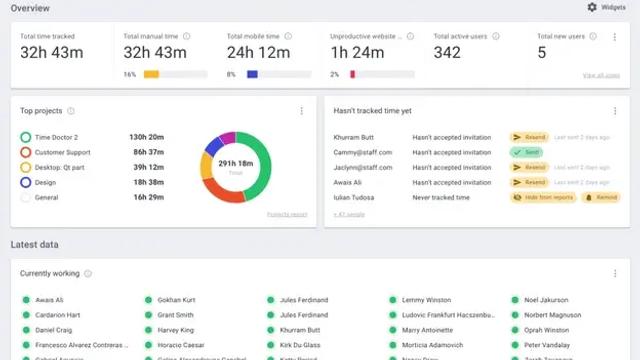
Task: Click green status dot beside Noel Jakurson
Action: pos(515,300)
